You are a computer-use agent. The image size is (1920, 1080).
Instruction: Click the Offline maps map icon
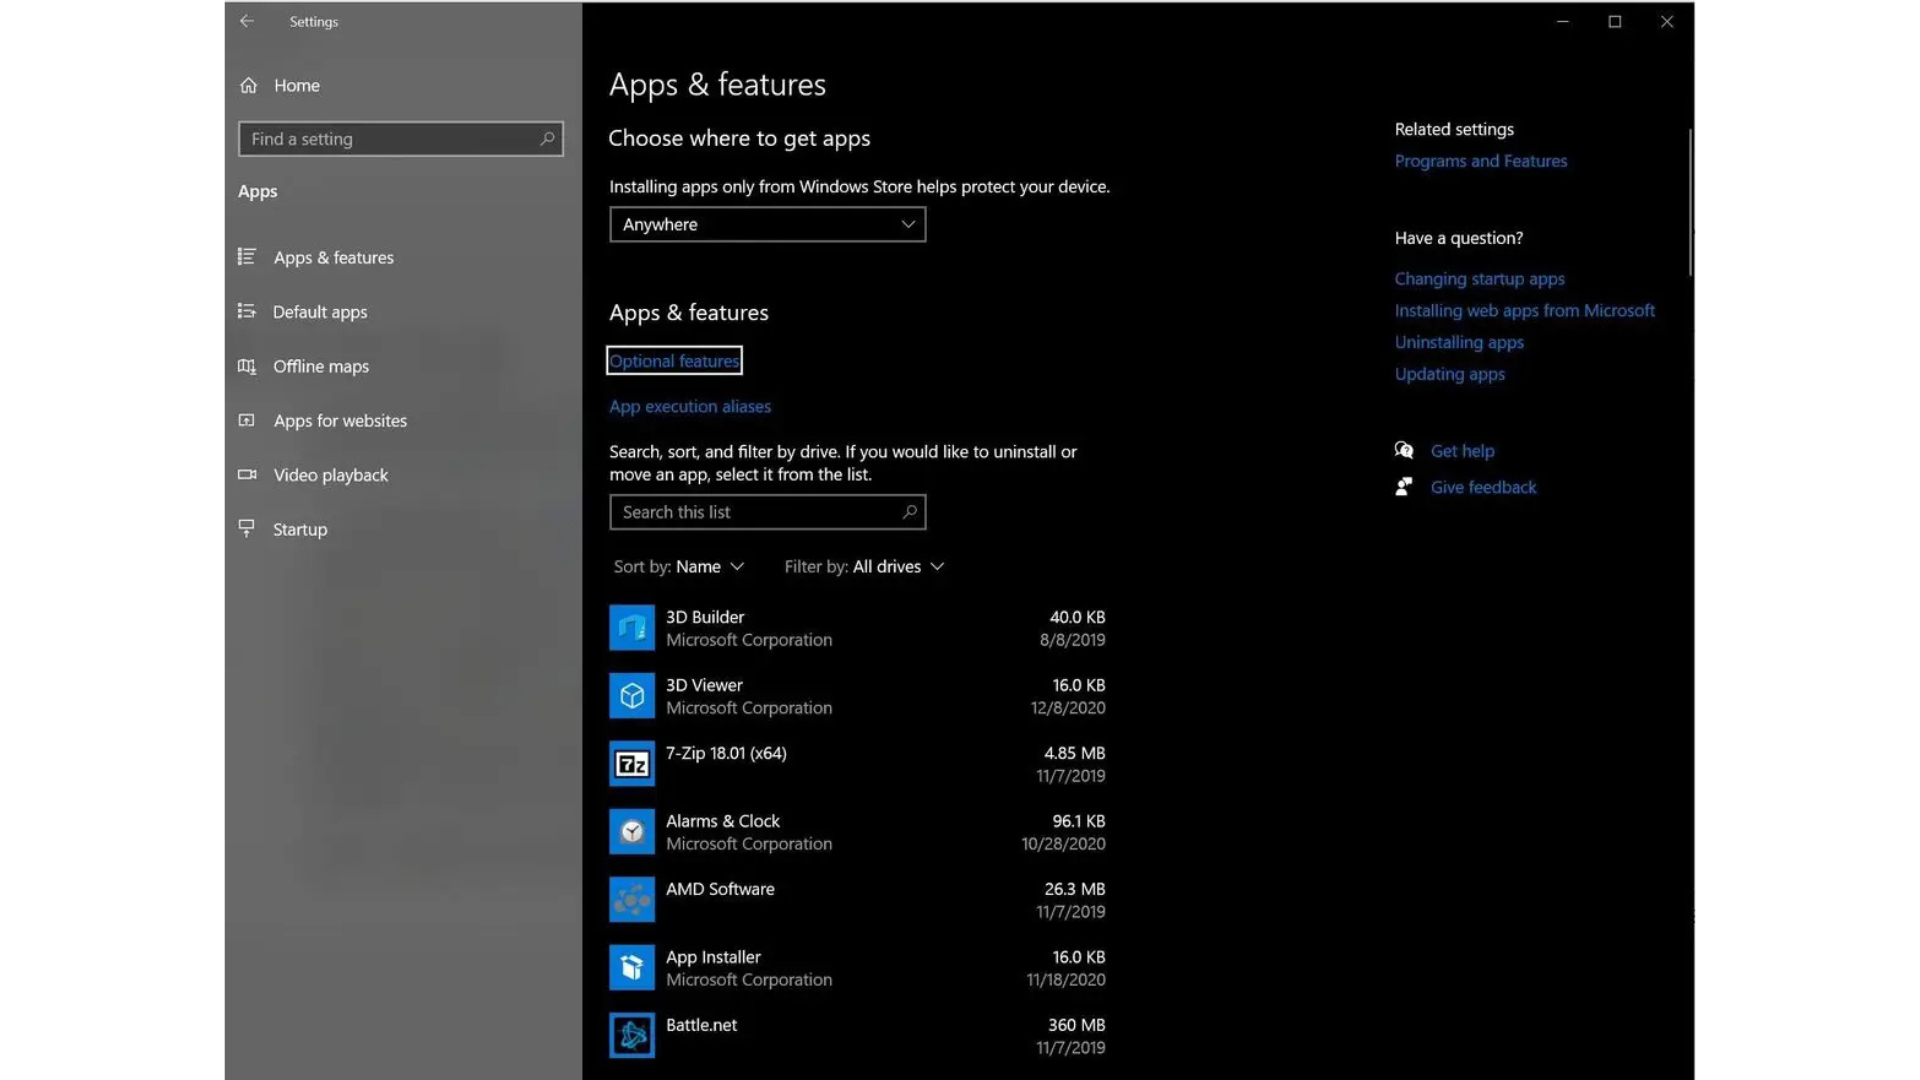247,366
